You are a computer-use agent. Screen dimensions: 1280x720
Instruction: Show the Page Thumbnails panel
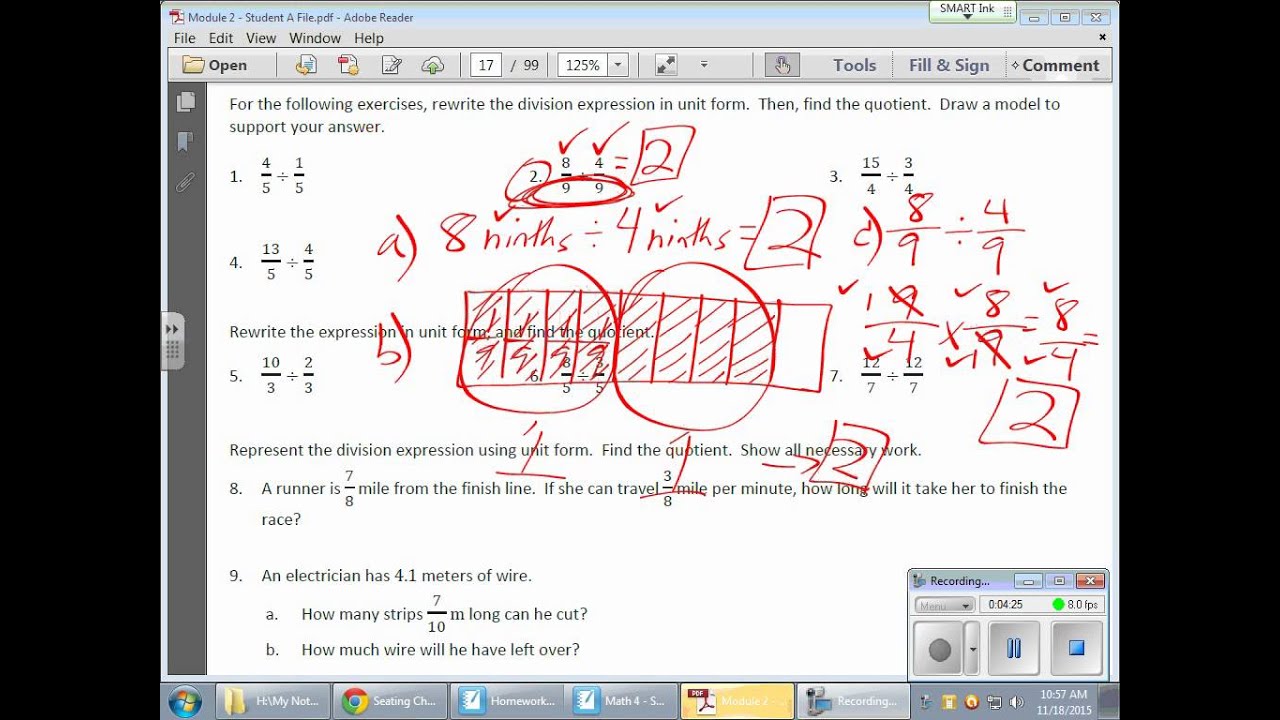click(x=186, y=102)
